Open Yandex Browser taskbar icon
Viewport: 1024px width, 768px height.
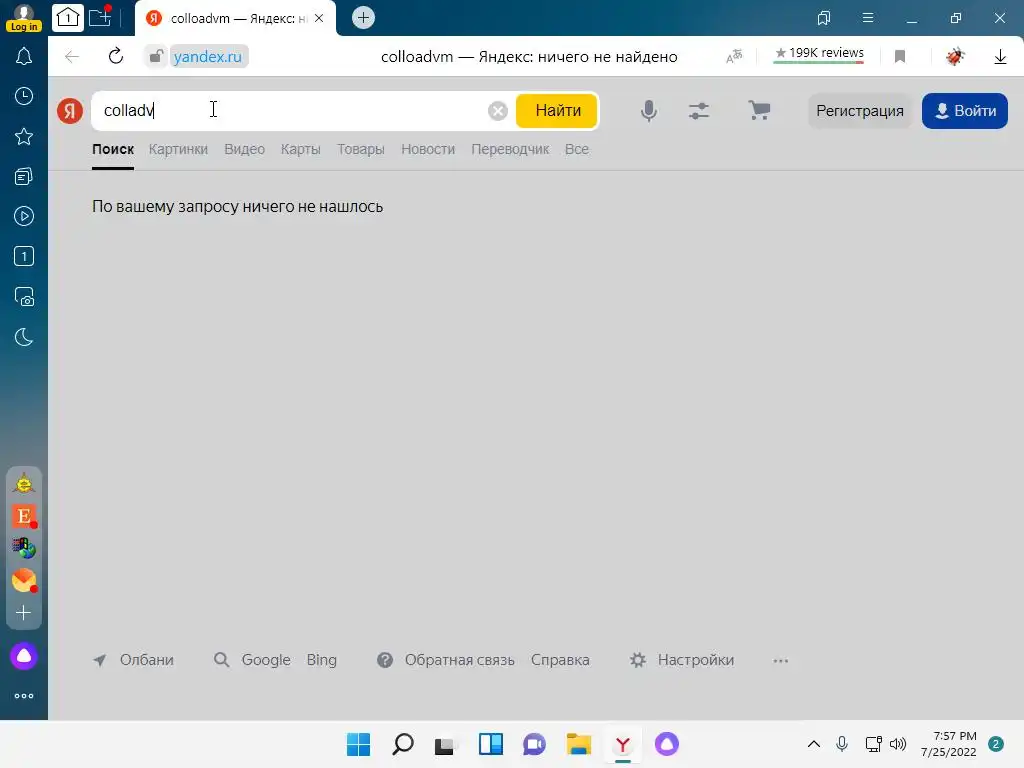pyautogui.click(x=622, y=744)
